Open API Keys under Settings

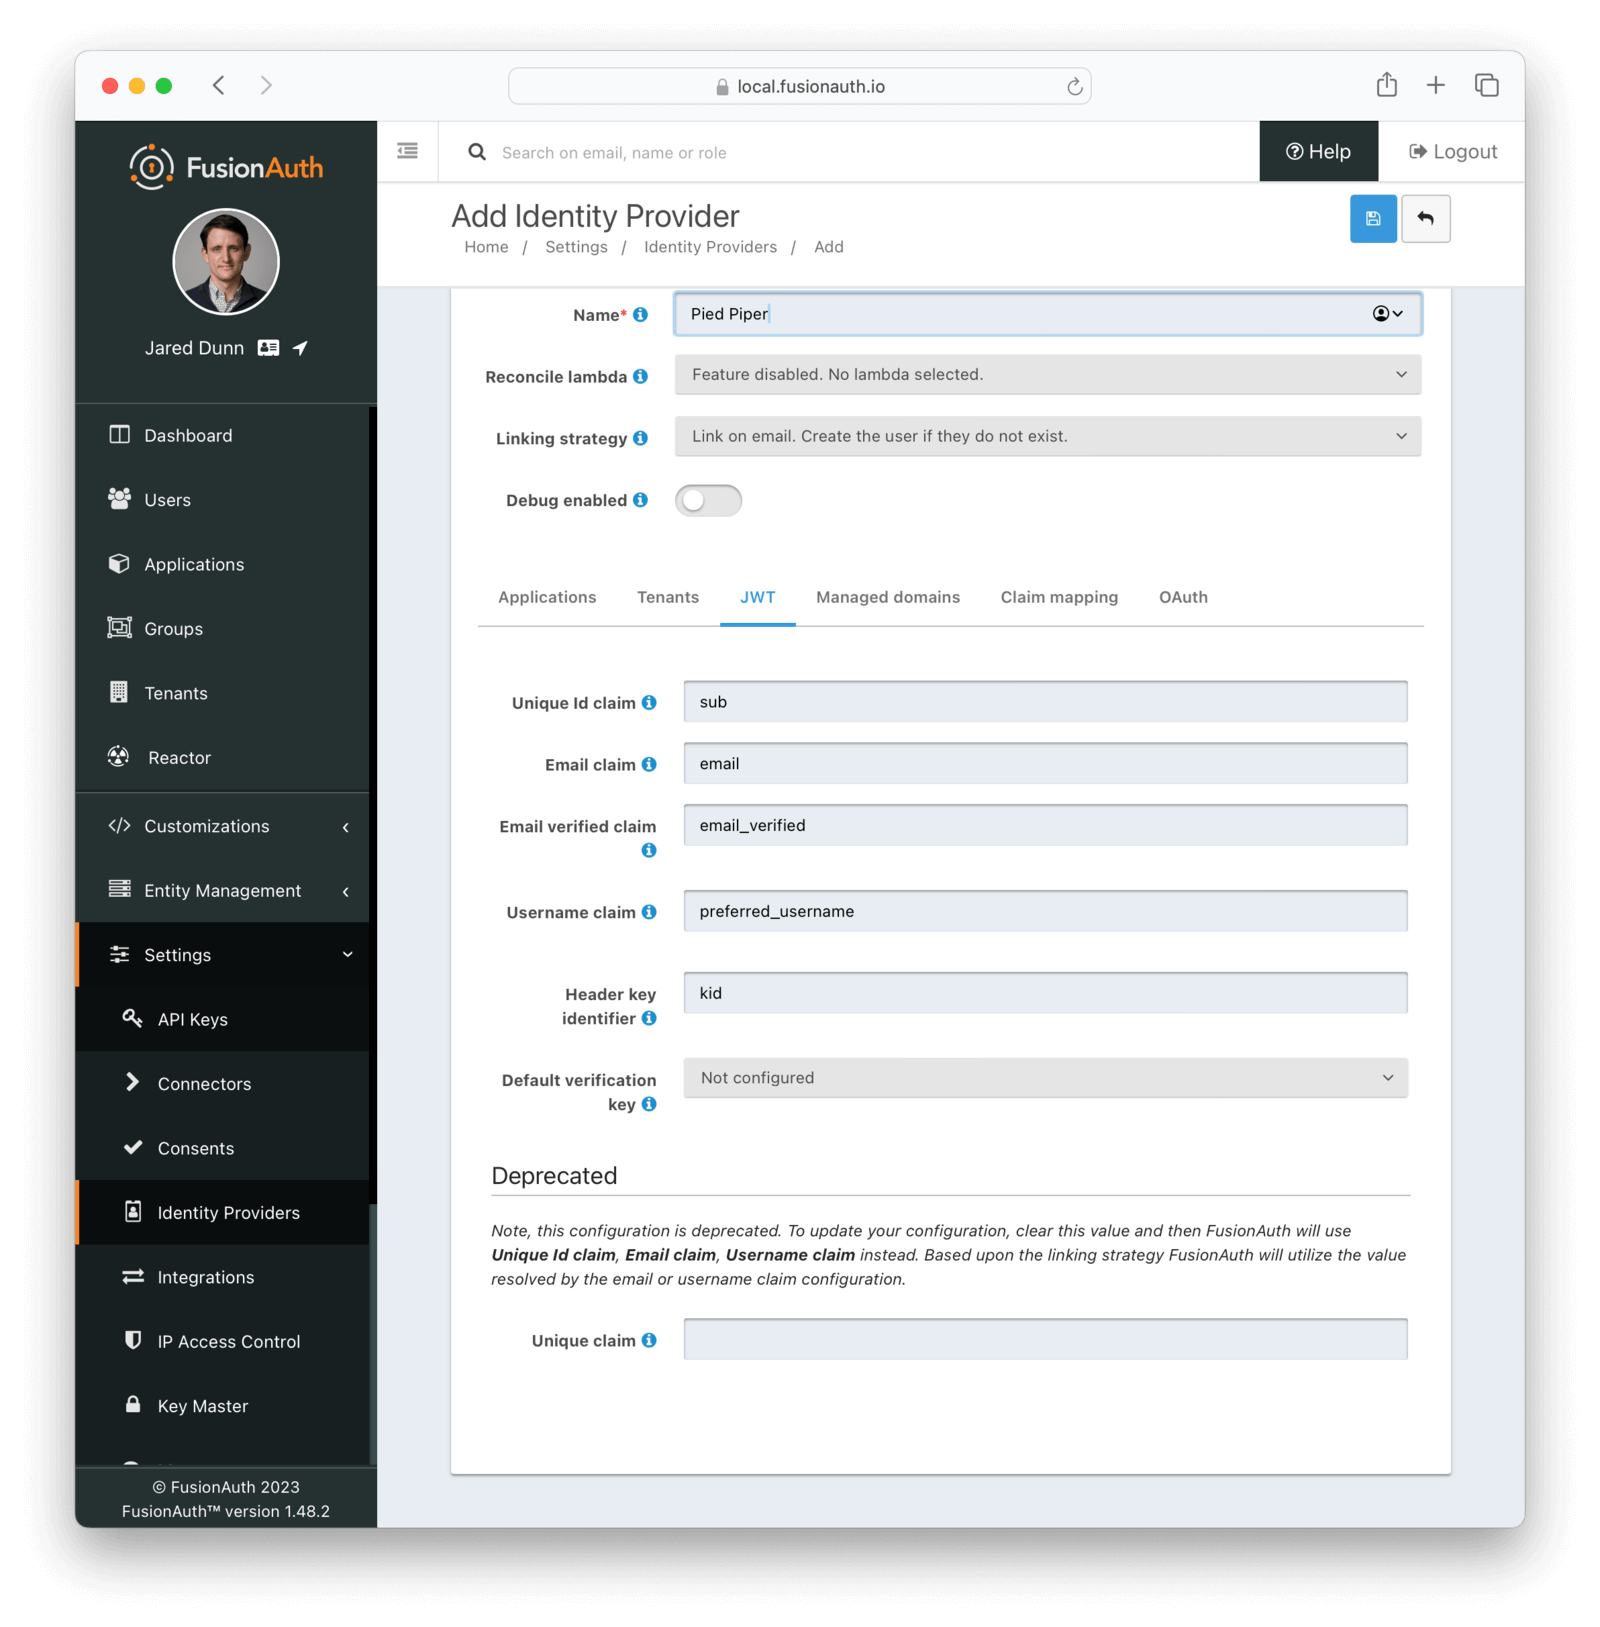pyautogui.click(x=222, y=1020)
